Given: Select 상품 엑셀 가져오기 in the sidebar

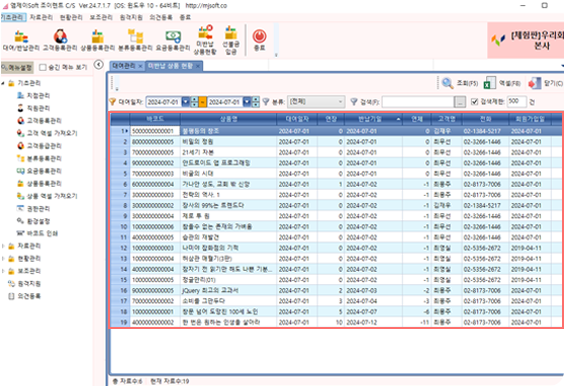Looking at the screenshot, I should coord(47,196).
